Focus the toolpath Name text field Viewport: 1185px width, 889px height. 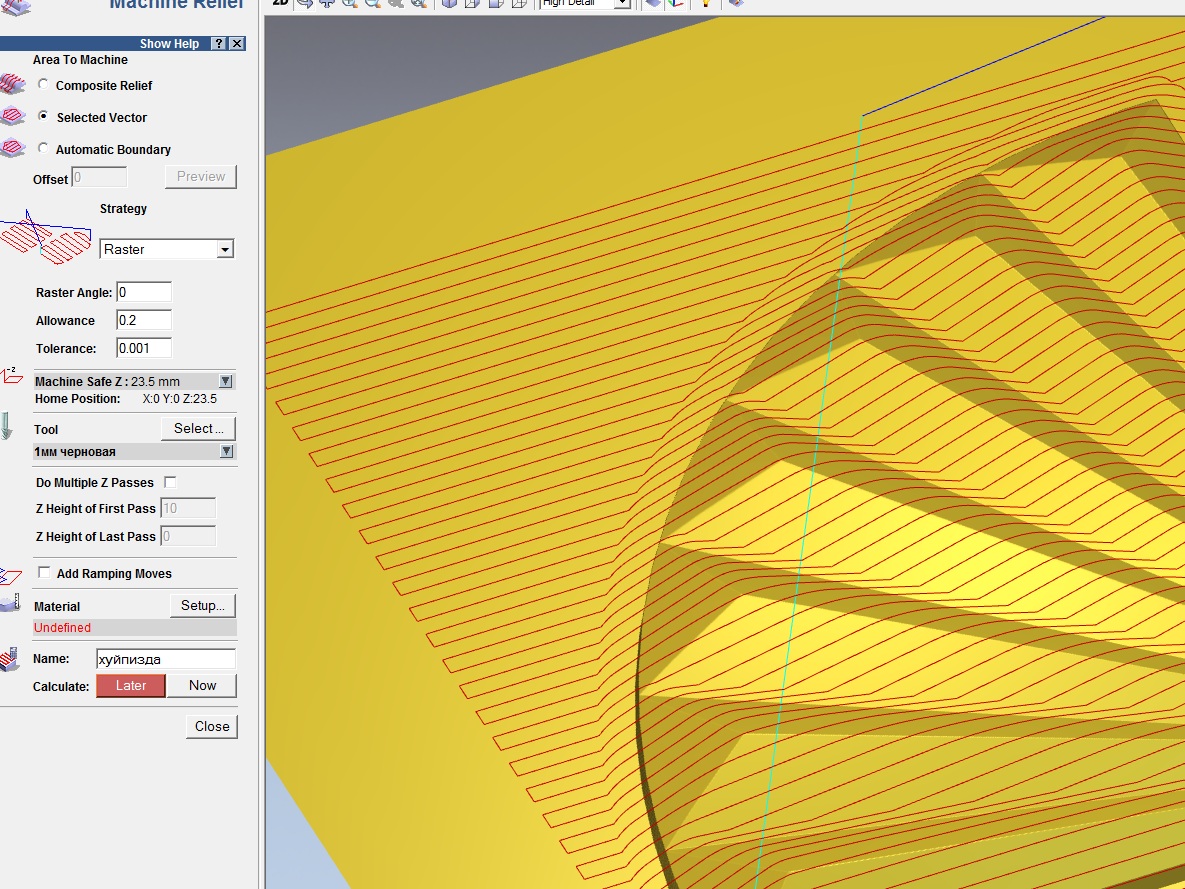(166, 659)
